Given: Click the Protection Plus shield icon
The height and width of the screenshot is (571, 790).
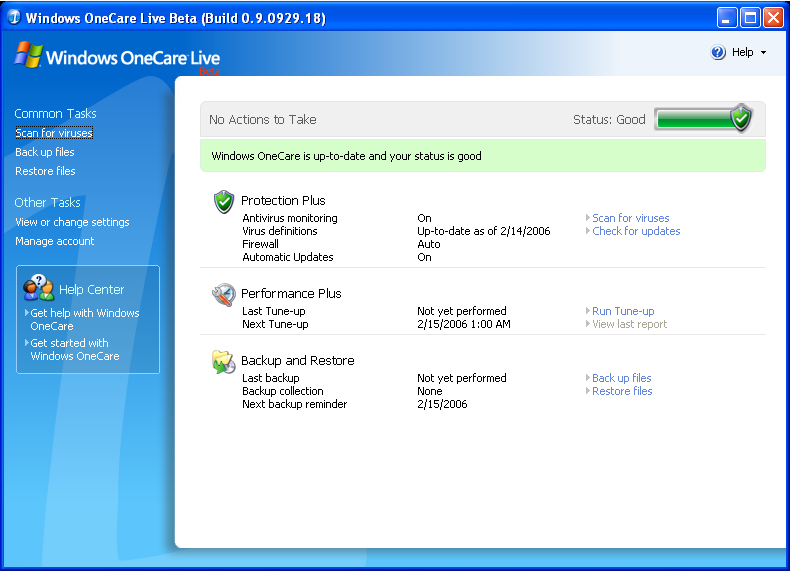Looking at the screenshot, I should click(223, 202).
